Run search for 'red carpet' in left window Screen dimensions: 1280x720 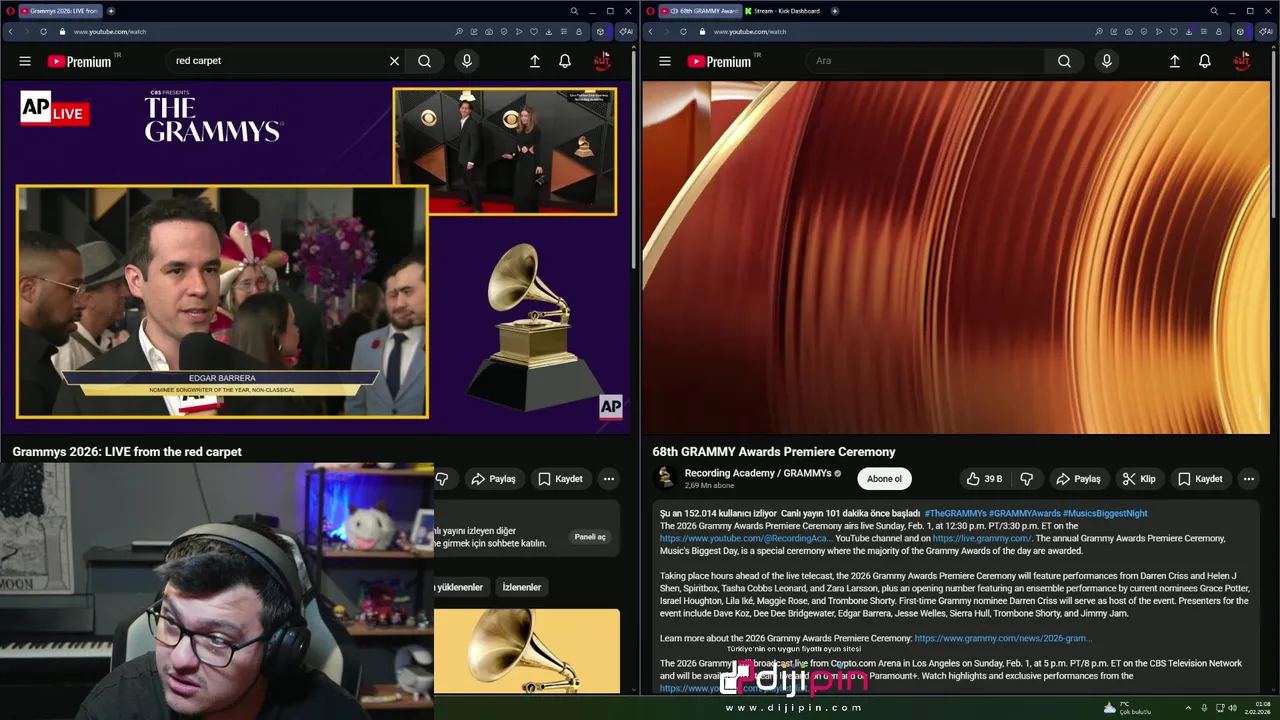(425, 61)
